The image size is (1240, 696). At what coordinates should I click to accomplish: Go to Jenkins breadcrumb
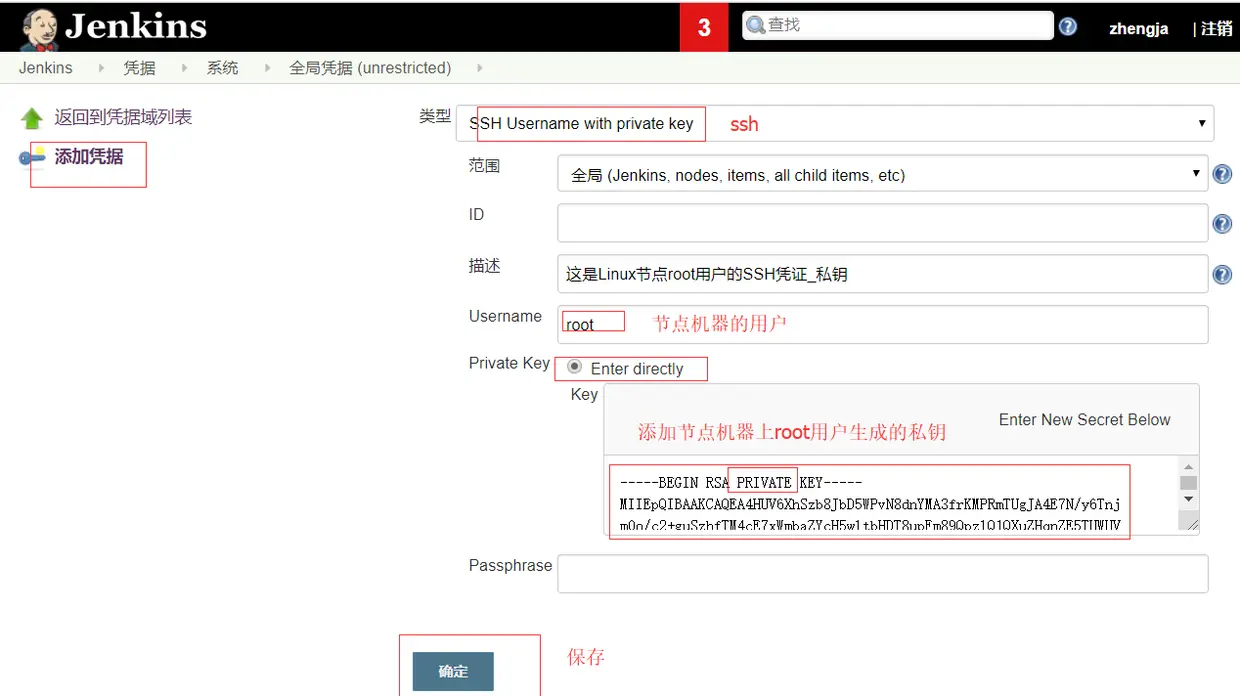pyautogui.click(x=45, y=68)
